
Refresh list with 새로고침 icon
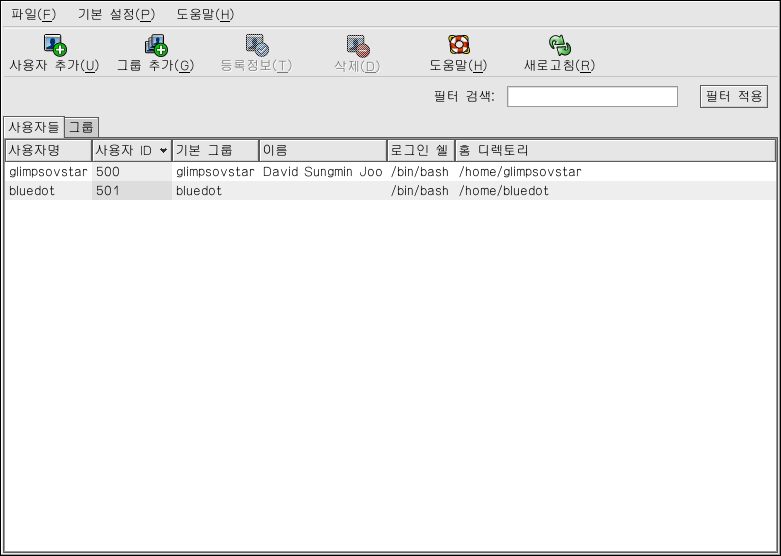(559, 45)
